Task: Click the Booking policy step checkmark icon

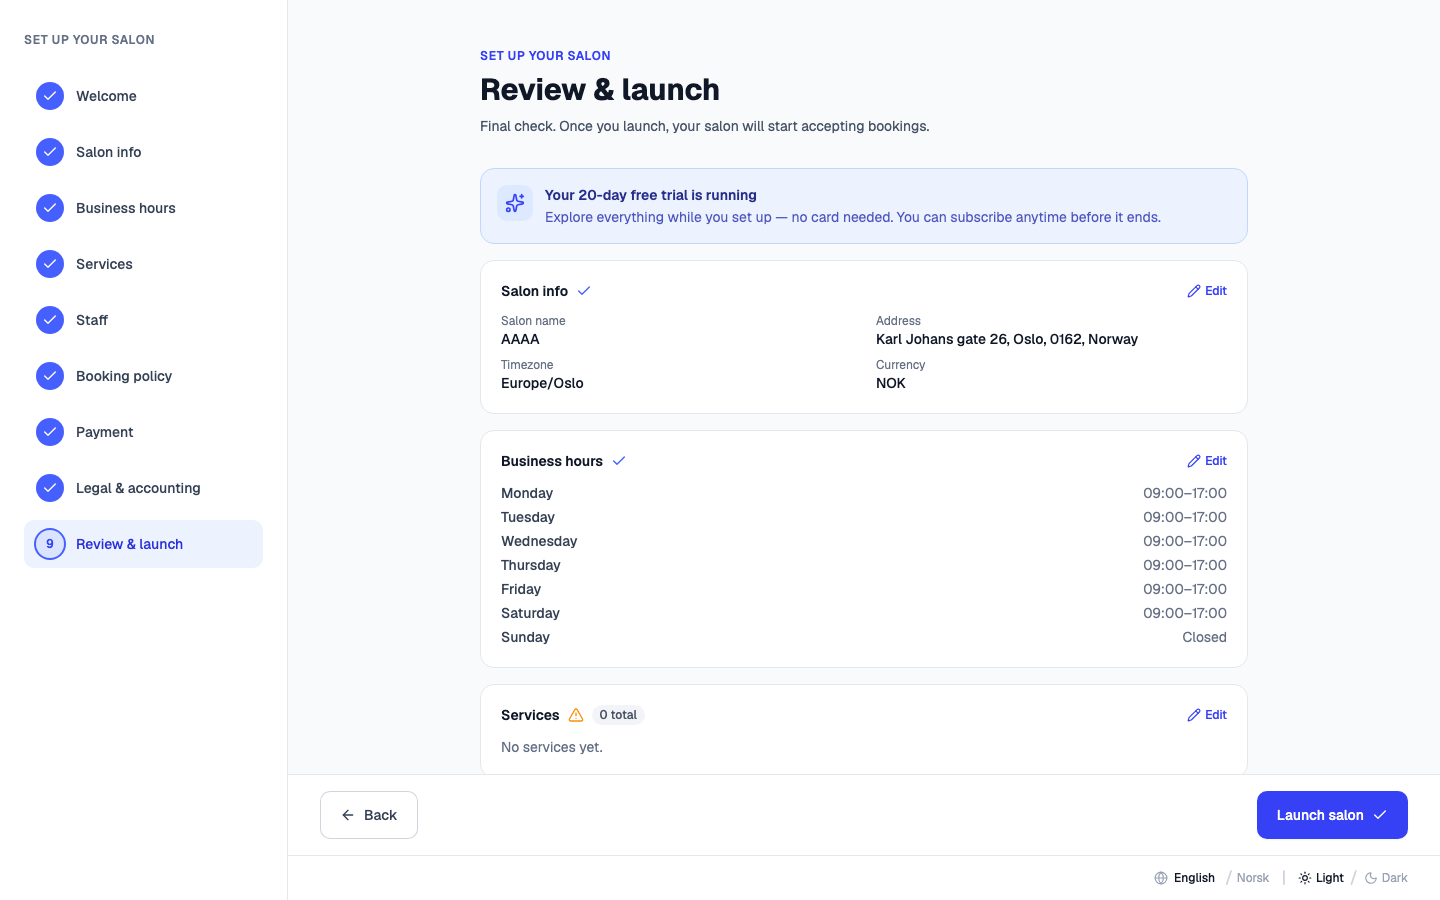Action: 50,376
